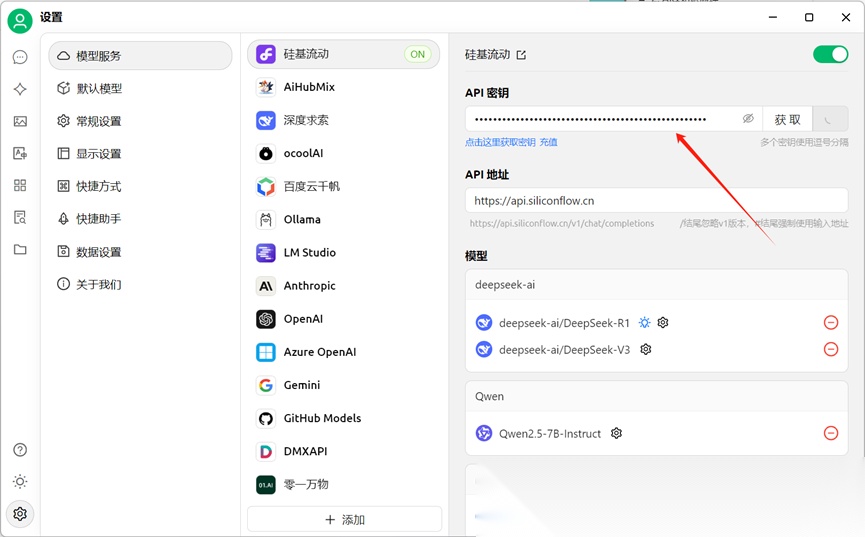Disable the 硅基流动 provider toggle switch
The height and width of the screenshot is (537, 865).
[830, 54]
